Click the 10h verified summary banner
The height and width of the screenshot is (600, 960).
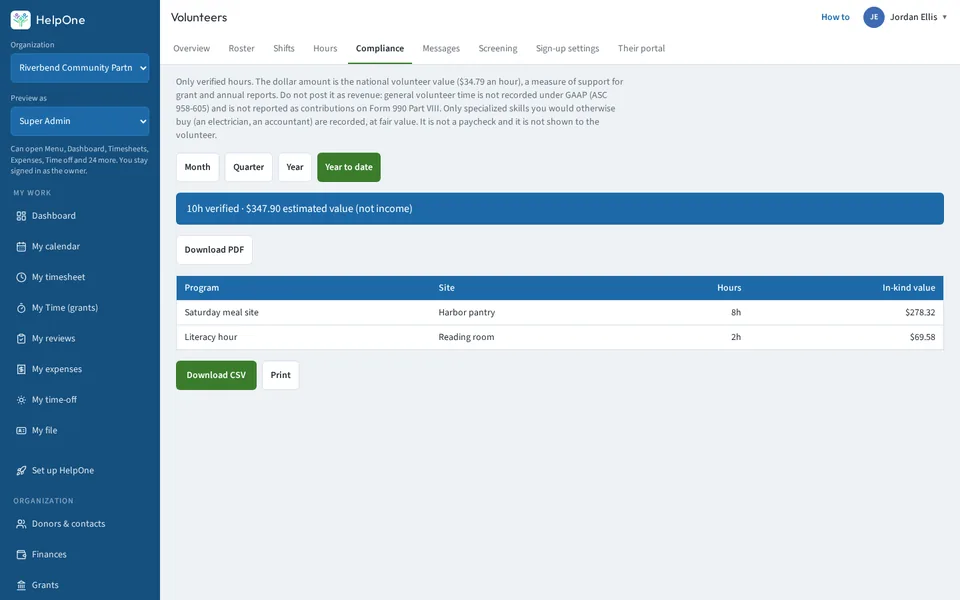coord(560,209)
